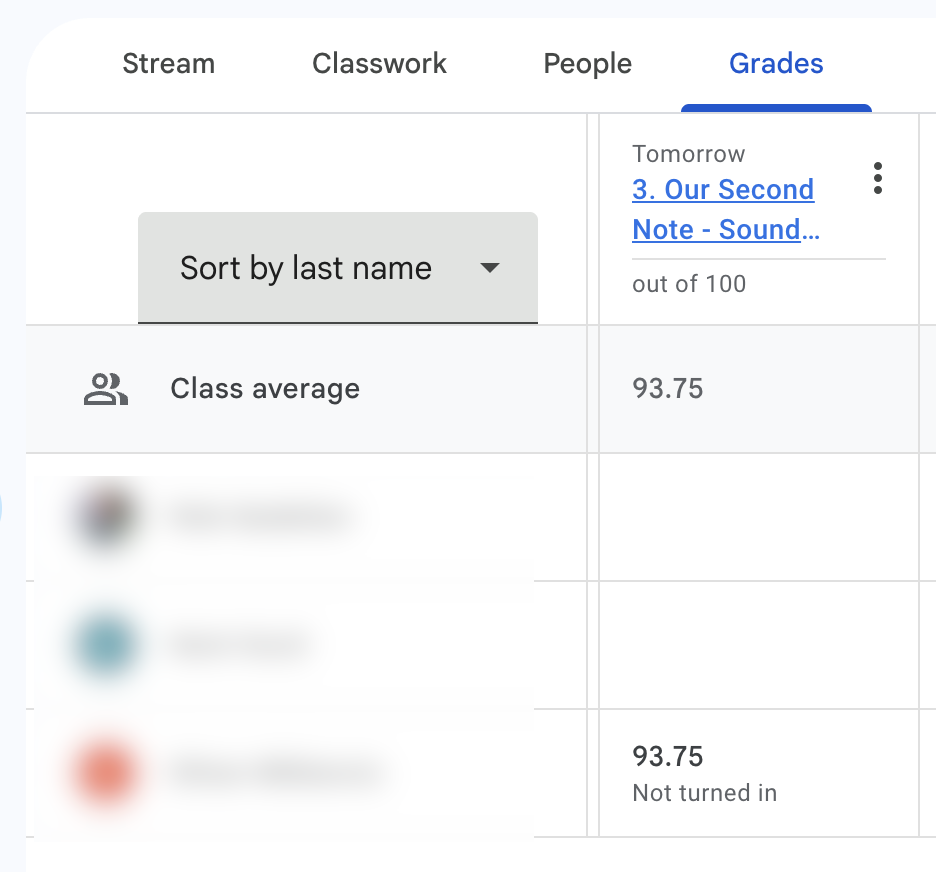The width and height of the screenshot is (936, 872).
Task: Open the Classwork tab
Action: click(379, 64)
